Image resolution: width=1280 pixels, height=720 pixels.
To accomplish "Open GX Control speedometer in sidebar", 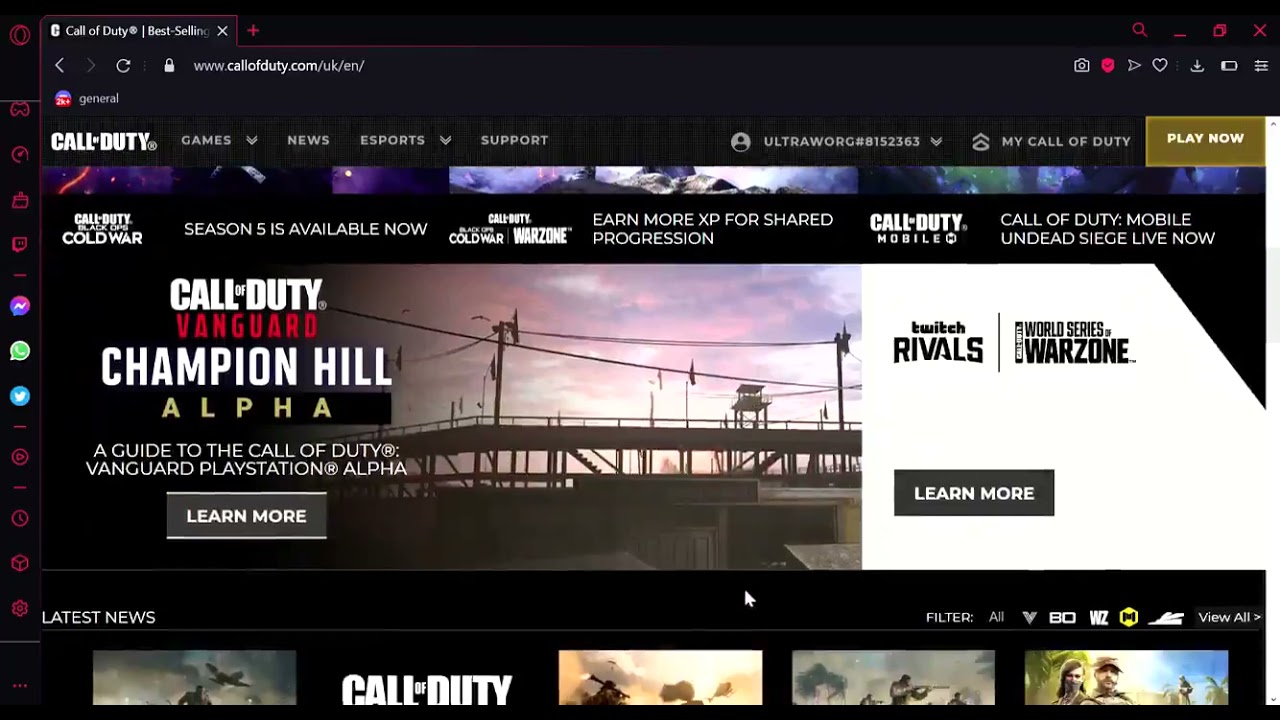I will pyautogui.click(x=20, y=155).
